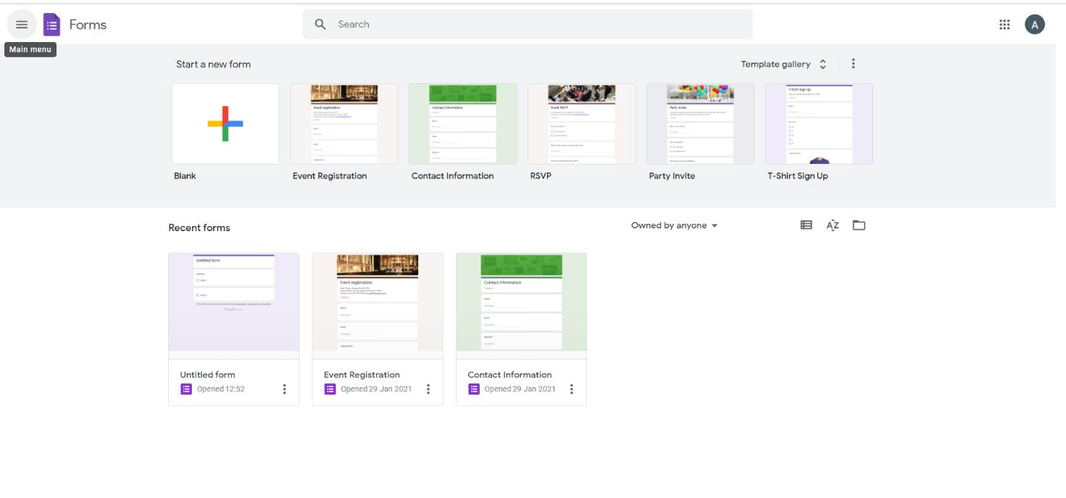Open the file picker folder icon

pos(859,225)
